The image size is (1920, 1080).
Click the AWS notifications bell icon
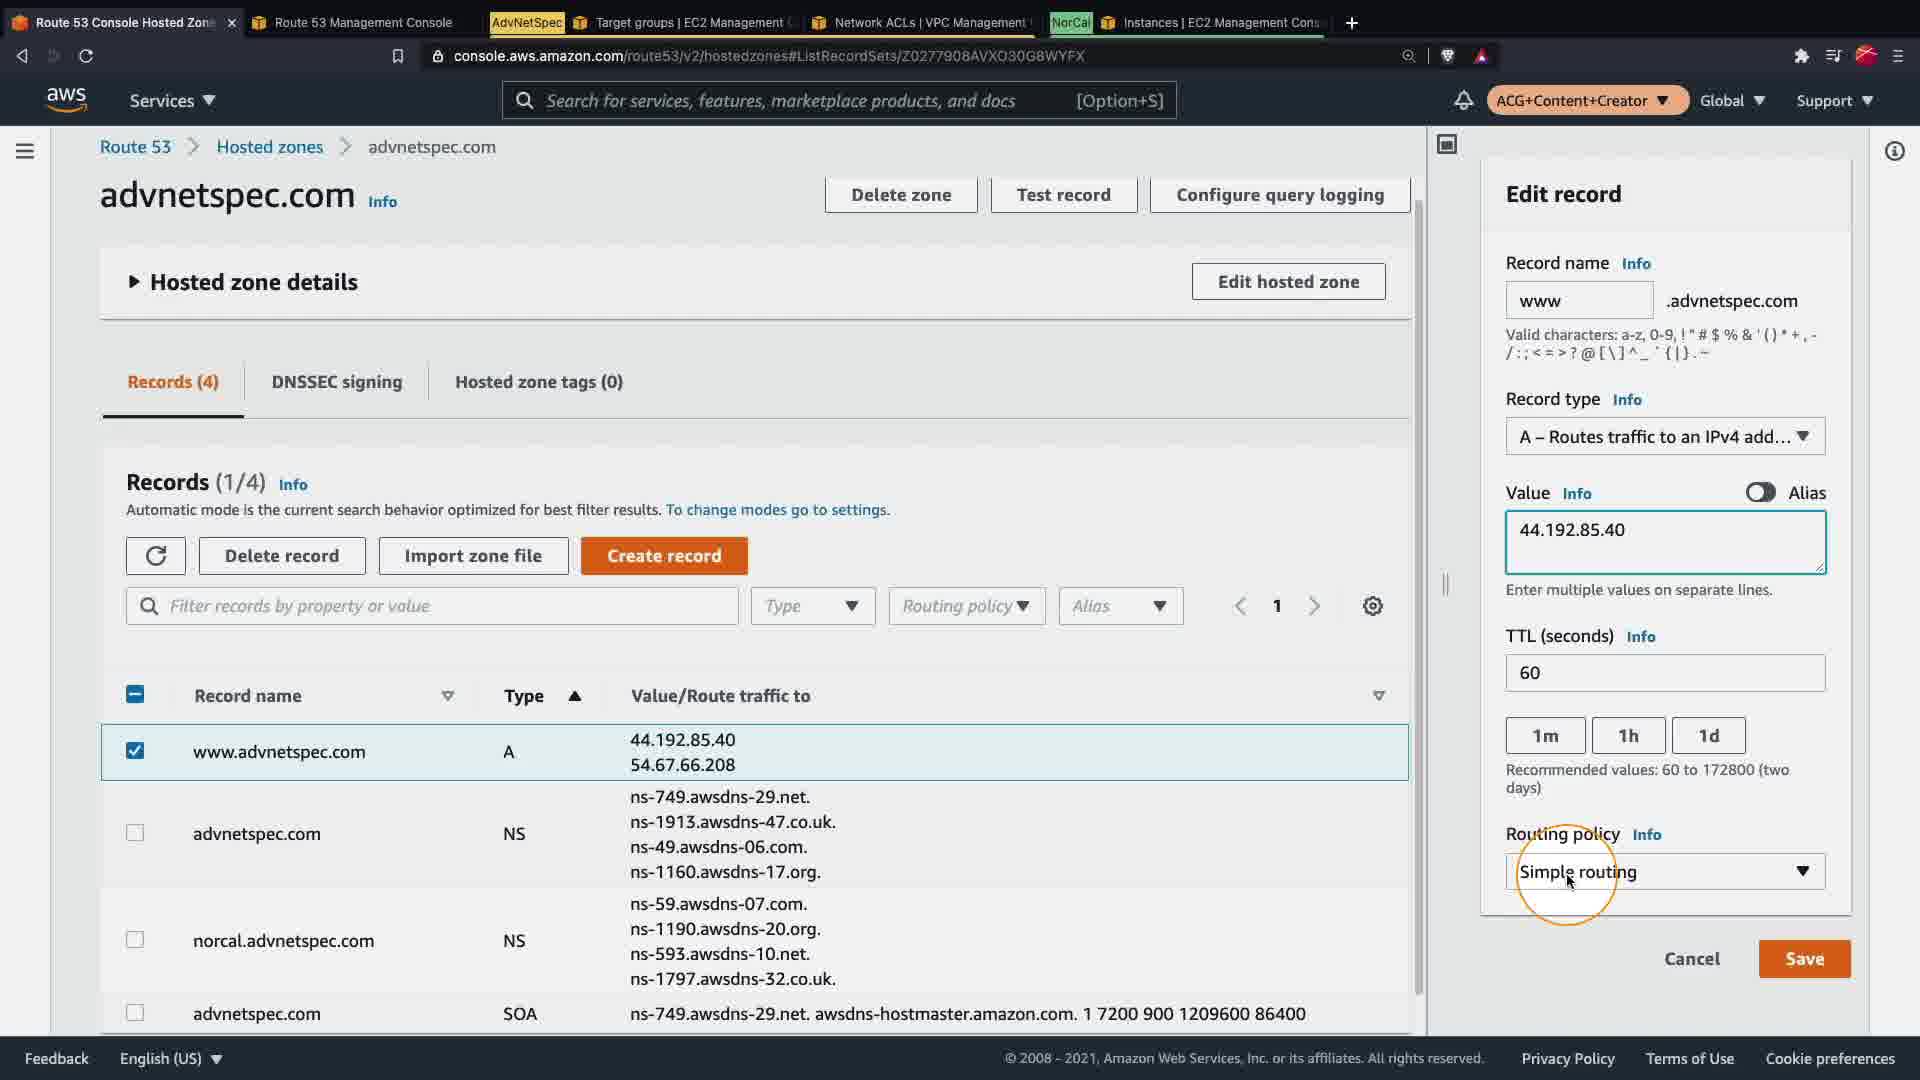tap(1463, 100)
